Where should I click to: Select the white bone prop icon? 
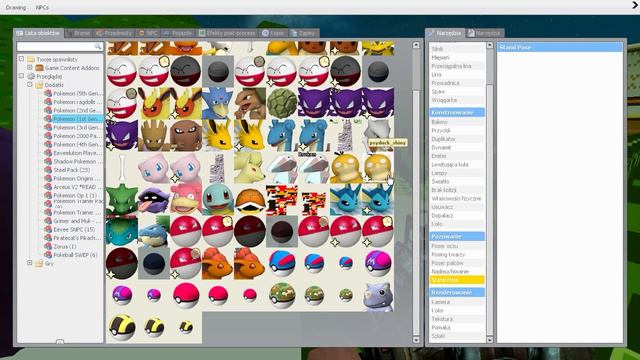[122, 168]
